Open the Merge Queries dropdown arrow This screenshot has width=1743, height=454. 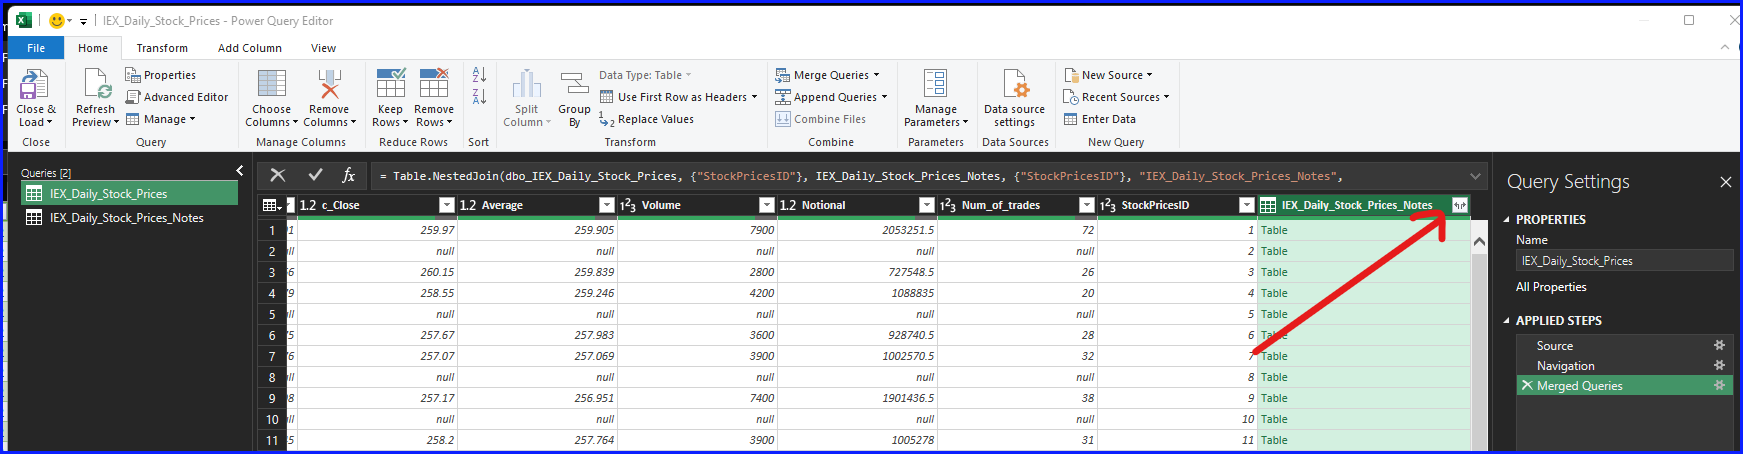pyautogui.click(x=877, y=75)
